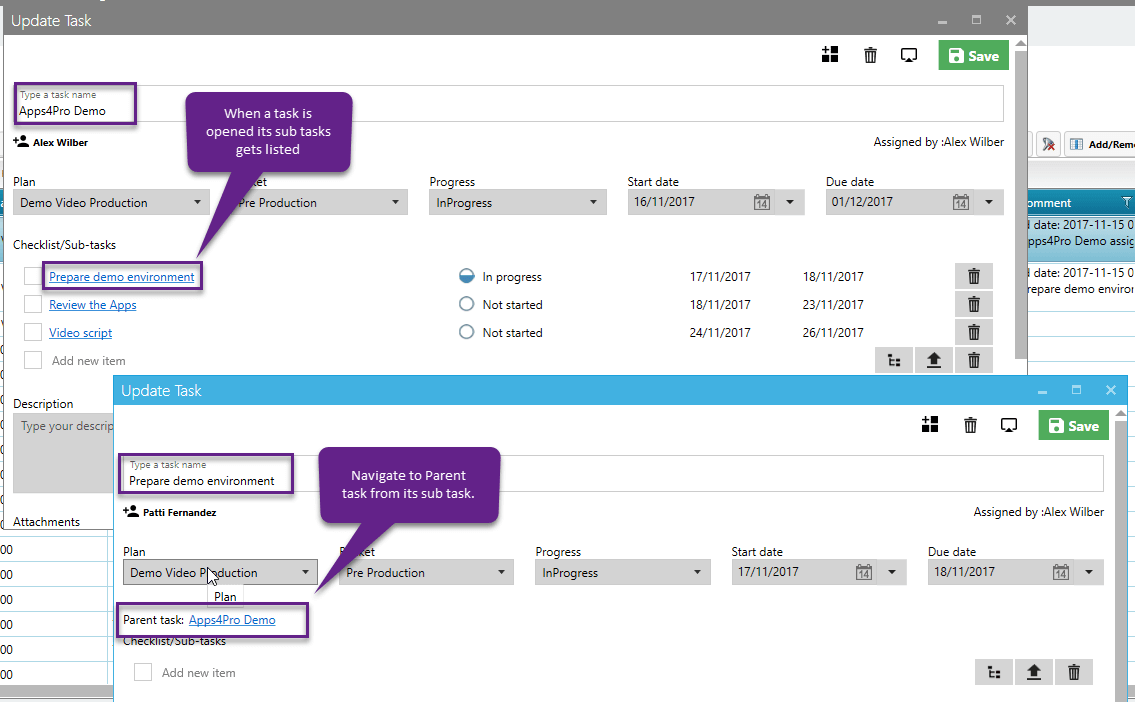Image resolution: width=1135 pixels, height=702 pixels.
Task: Click the grid-add icon in the back Update Task window
Action: point(830,55)
